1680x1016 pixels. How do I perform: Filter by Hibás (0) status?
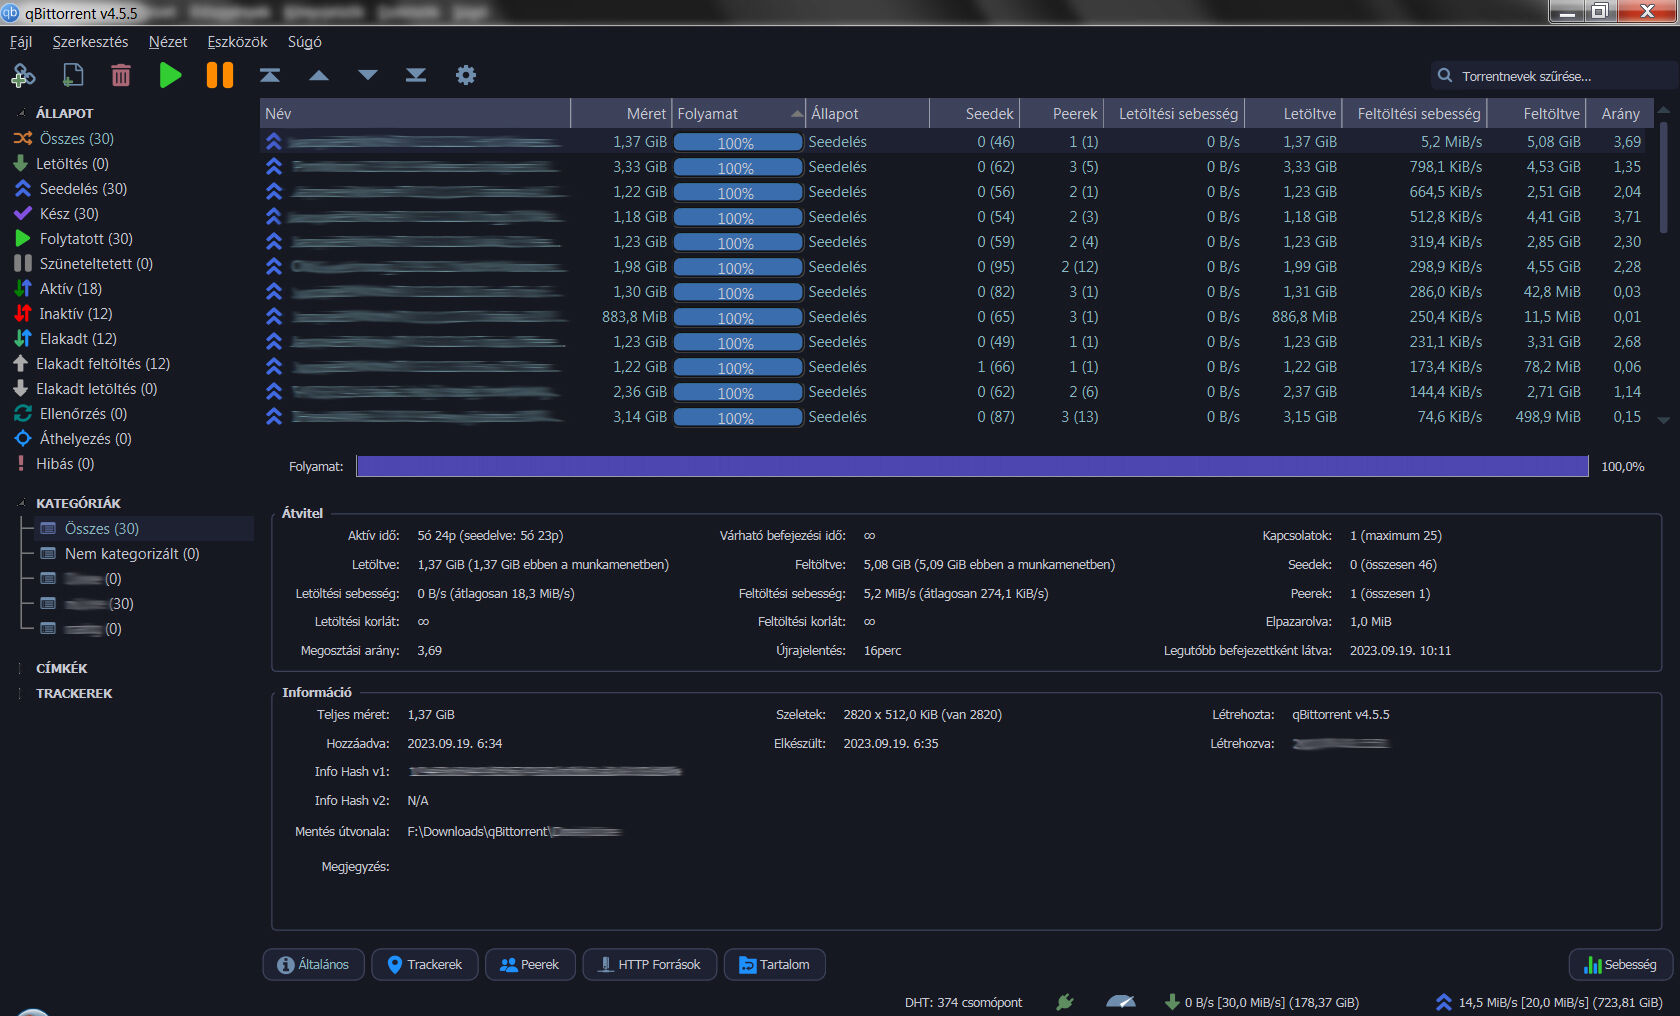[54, 464]
